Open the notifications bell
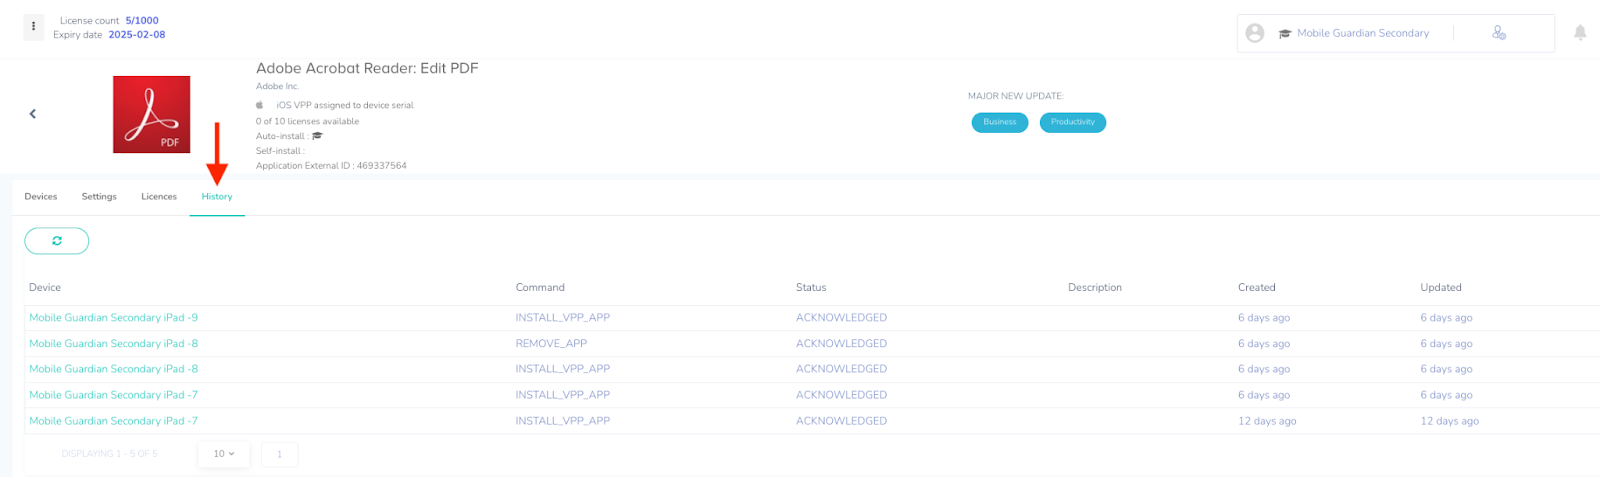This screenshot has width=1600, height=477. [x=1580, y=33]
